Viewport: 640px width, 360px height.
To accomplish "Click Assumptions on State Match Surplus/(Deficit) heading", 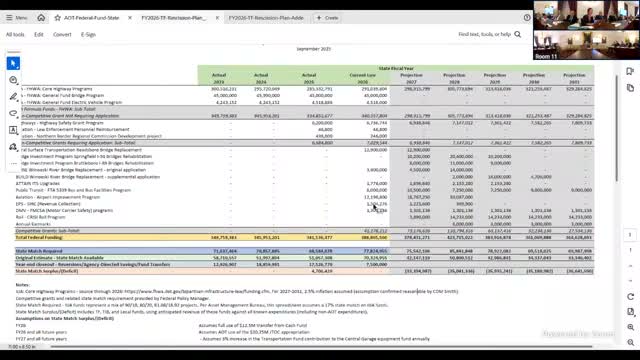I will [64, 318].
